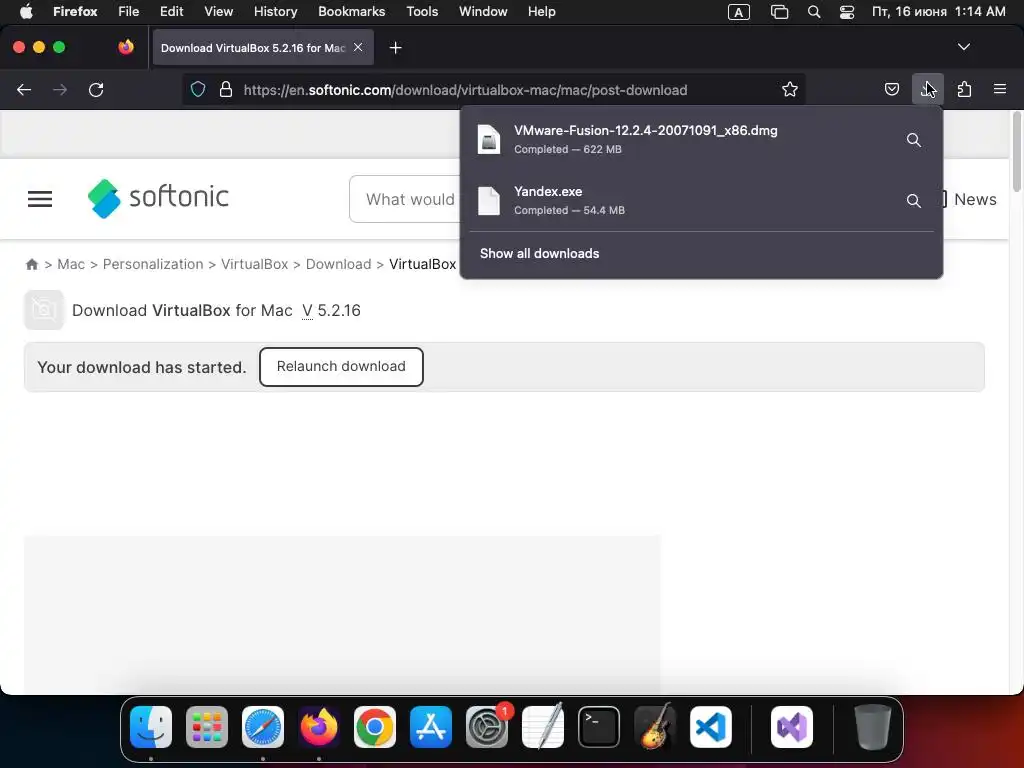Open Spotlight search in menu bar

pos(814,12)
